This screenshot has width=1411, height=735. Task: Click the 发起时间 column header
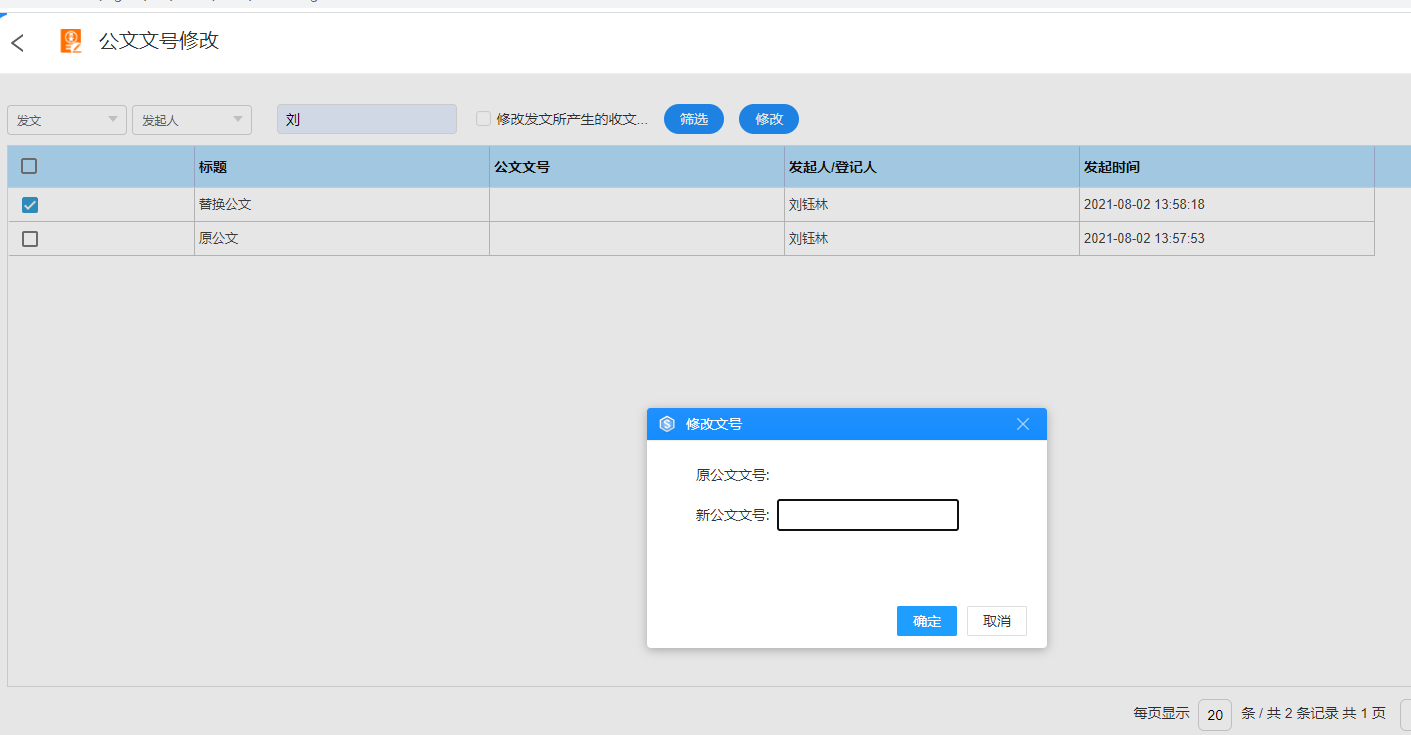pos(1111,167)
